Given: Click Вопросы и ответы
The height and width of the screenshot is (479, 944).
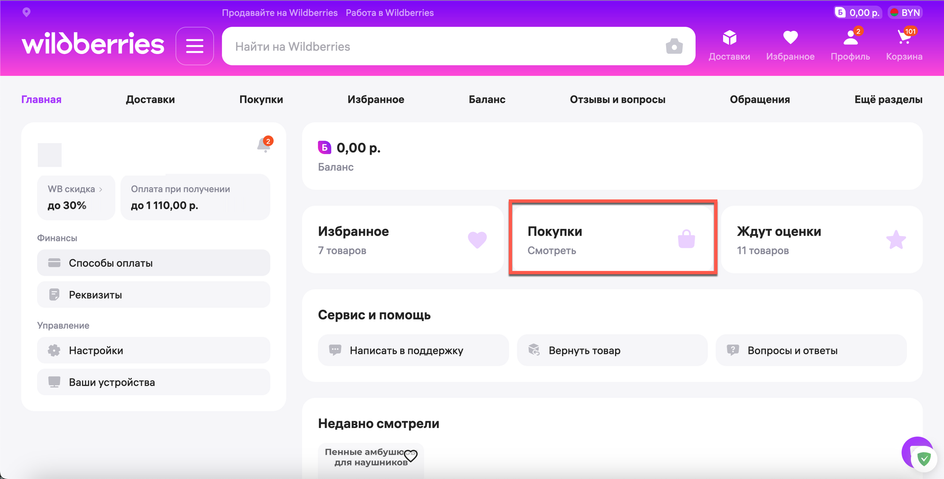Looking at the screenshot, I should tap(811, 350).
